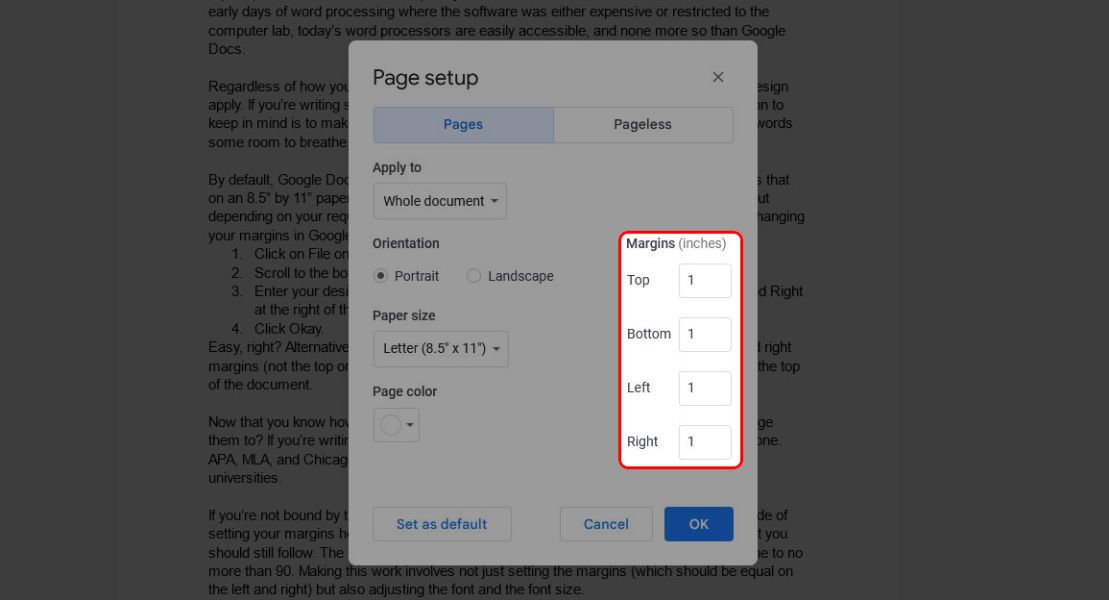Viewport: 1109px width, 600px height.
Task: Select Landscape orientation
Action: [x=473, y=276]
